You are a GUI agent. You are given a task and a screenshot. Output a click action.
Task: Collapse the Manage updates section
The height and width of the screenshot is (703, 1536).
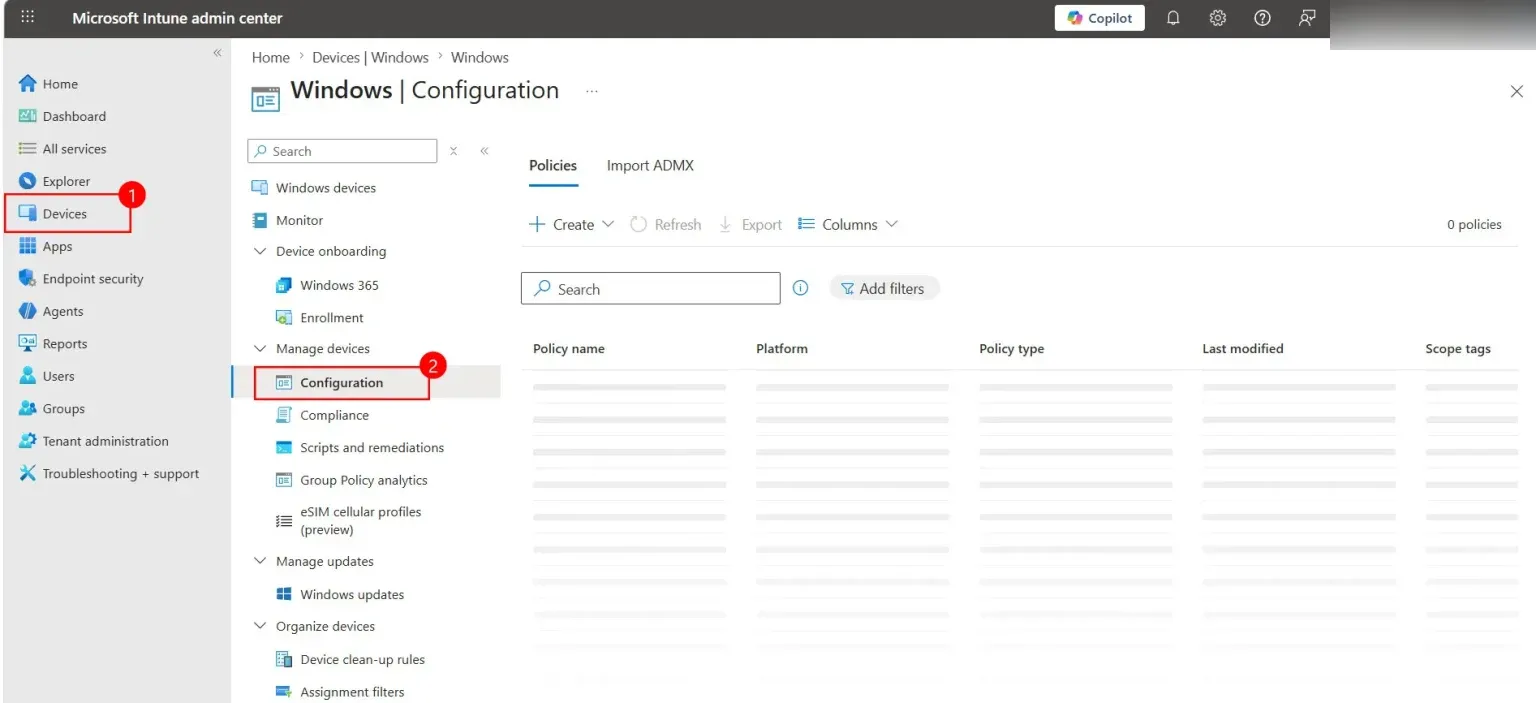tap(260, 562)
